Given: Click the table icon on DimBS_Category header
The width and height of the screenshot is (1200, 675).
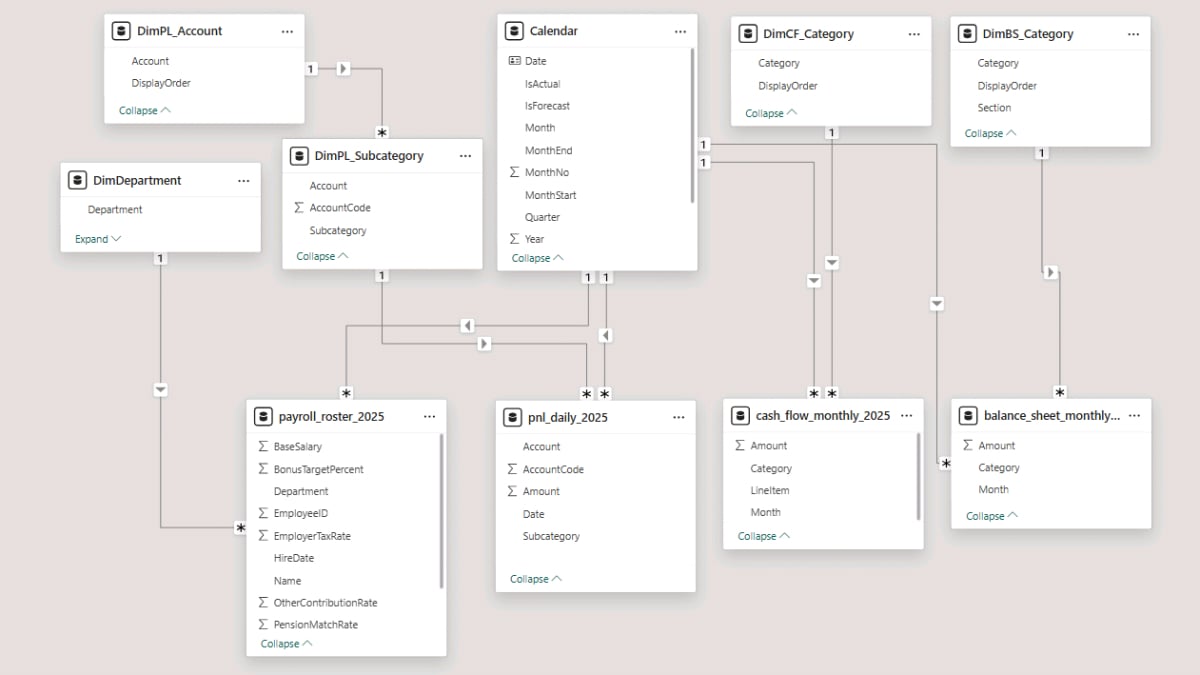Looking at the screenshot, I should tap(966, 33).
